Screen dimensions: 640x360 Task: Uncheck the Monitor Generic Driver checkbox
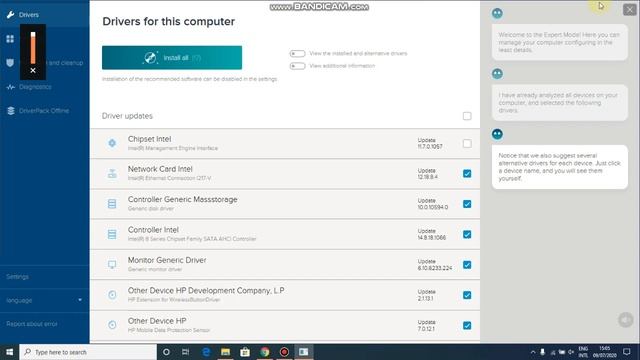click(x=467, y=264)
